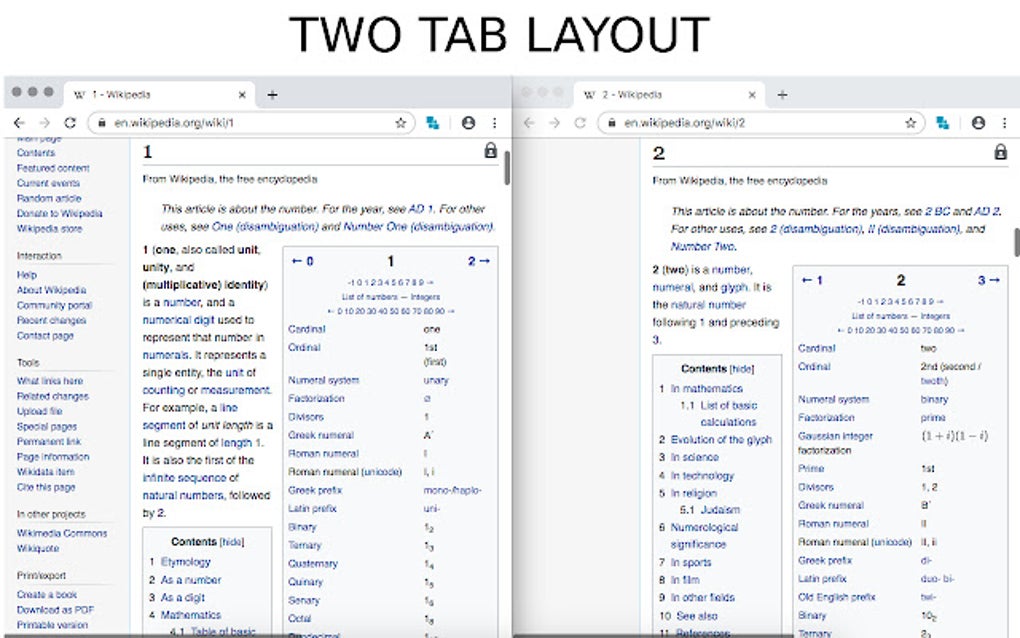1020x638 pixels.
Task: Open 'Random article' in the sidebar
Action: 49,198
